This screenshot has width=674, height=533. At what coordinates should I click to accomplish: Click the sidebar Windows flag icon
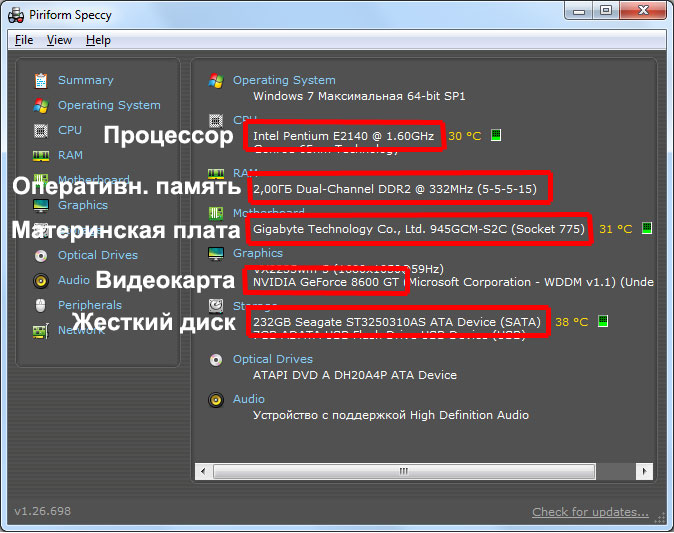(x=41, y=105)
